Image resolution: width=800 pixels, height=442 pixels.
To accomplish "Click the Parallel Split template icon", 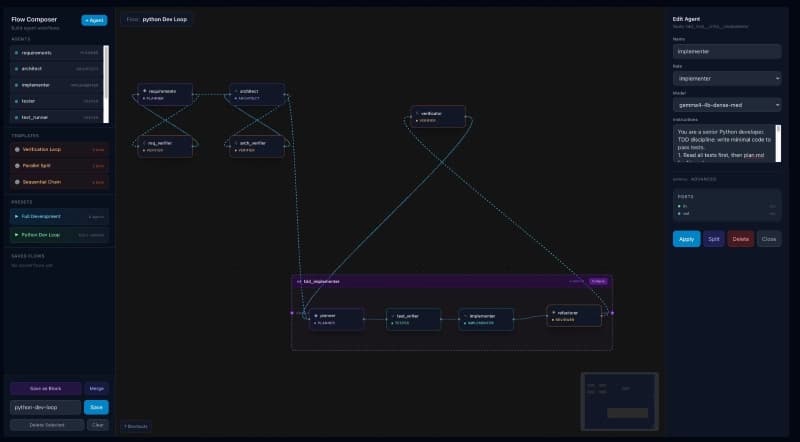I will click(17, 165).
